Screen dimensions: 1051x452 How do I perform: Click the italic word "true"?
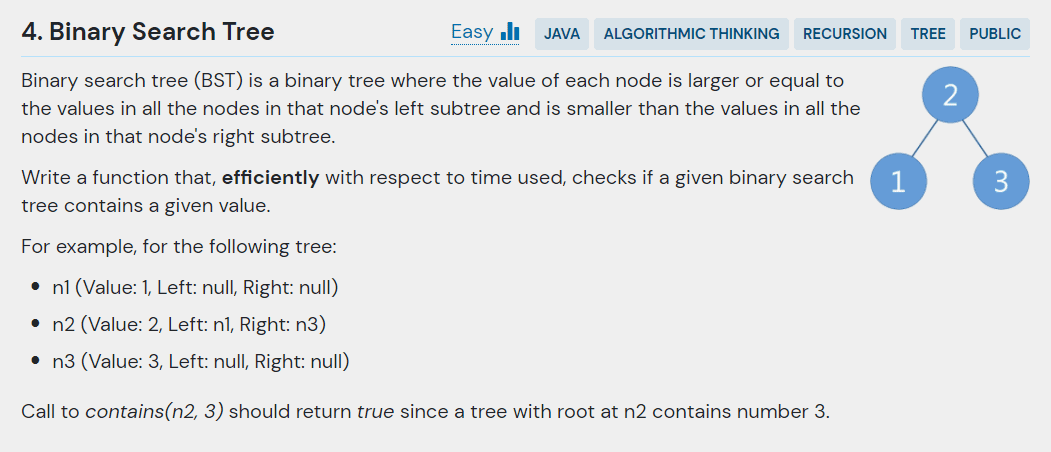click(375, 411)
